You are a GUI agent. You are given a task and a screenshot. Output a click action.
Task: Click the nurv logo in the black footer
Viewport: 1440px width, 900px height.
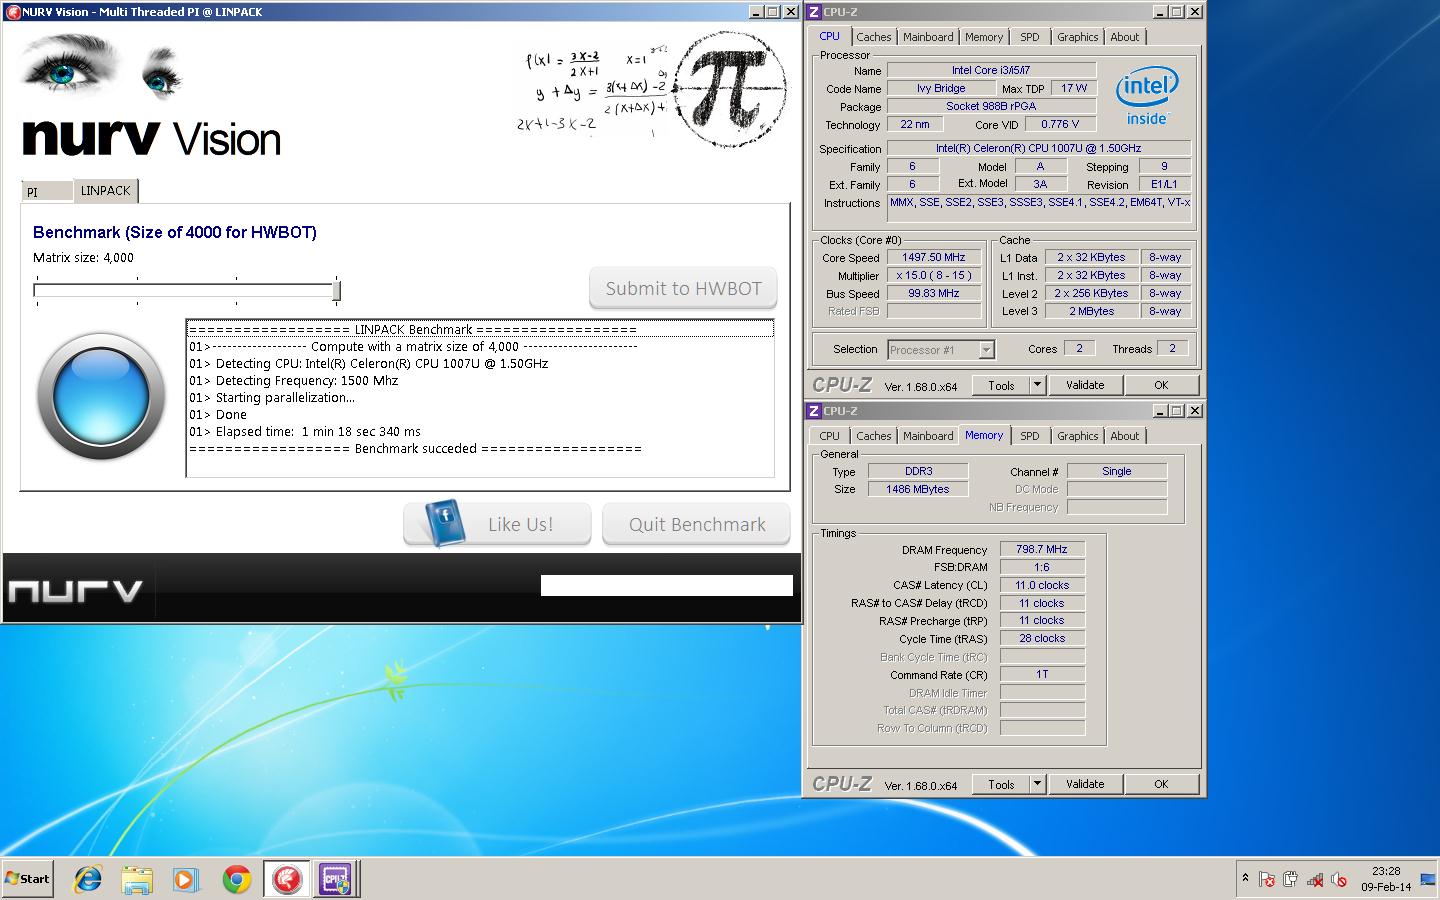(x=75, y=591)
